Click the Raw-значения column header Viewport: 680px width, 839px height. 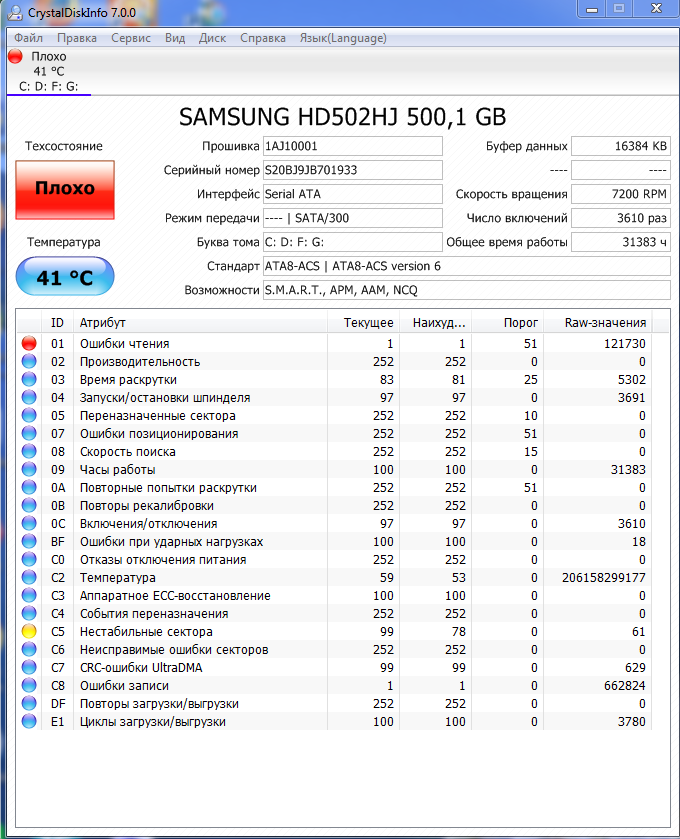tap(598, 323)
